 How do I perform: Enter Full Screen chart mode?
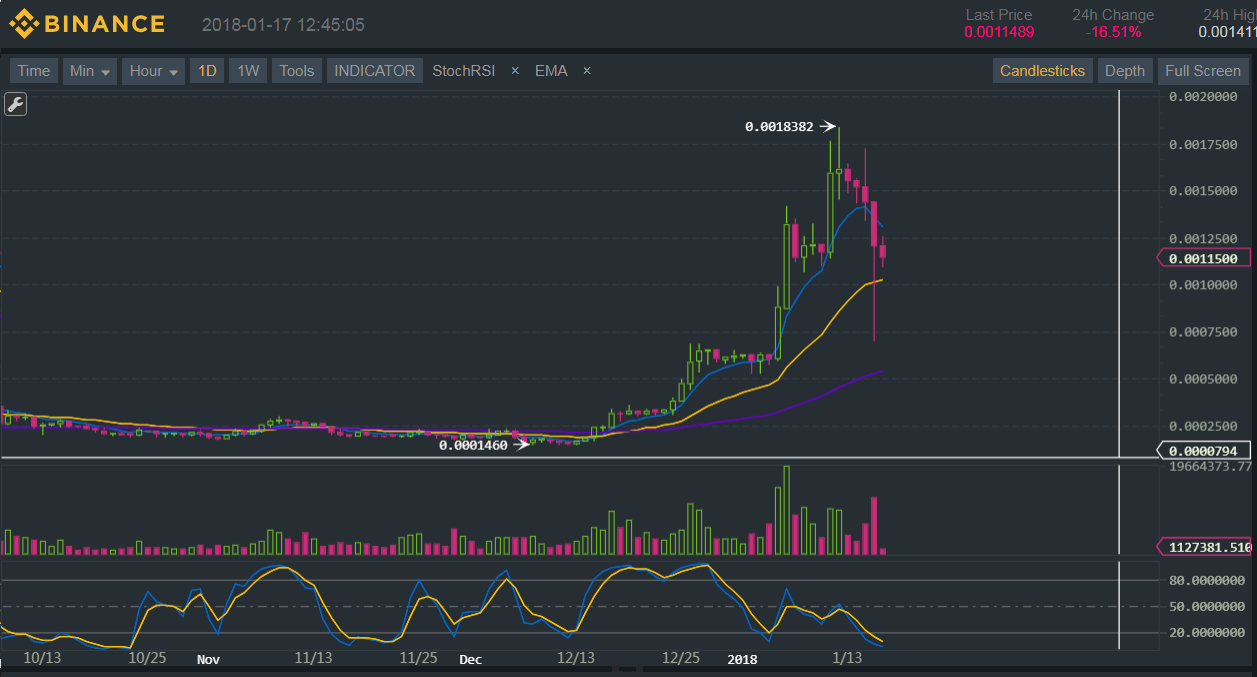tap(1203, 71)
